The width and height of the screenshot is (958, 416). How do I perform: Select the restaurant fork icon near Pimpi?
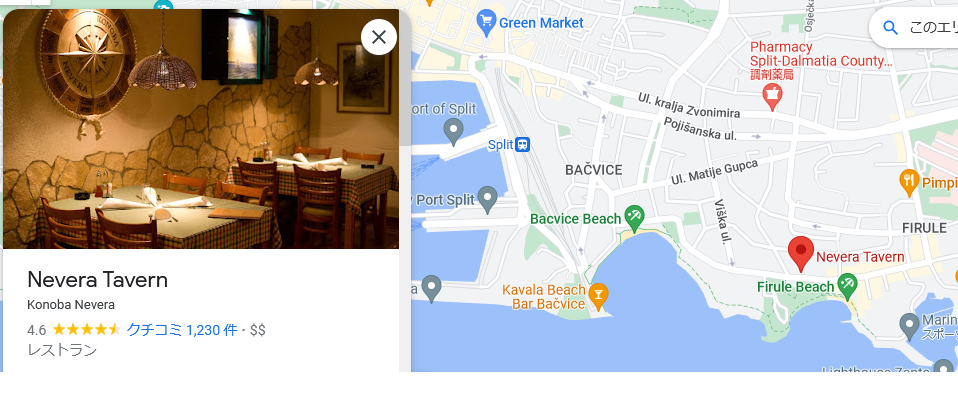point(910,182)
